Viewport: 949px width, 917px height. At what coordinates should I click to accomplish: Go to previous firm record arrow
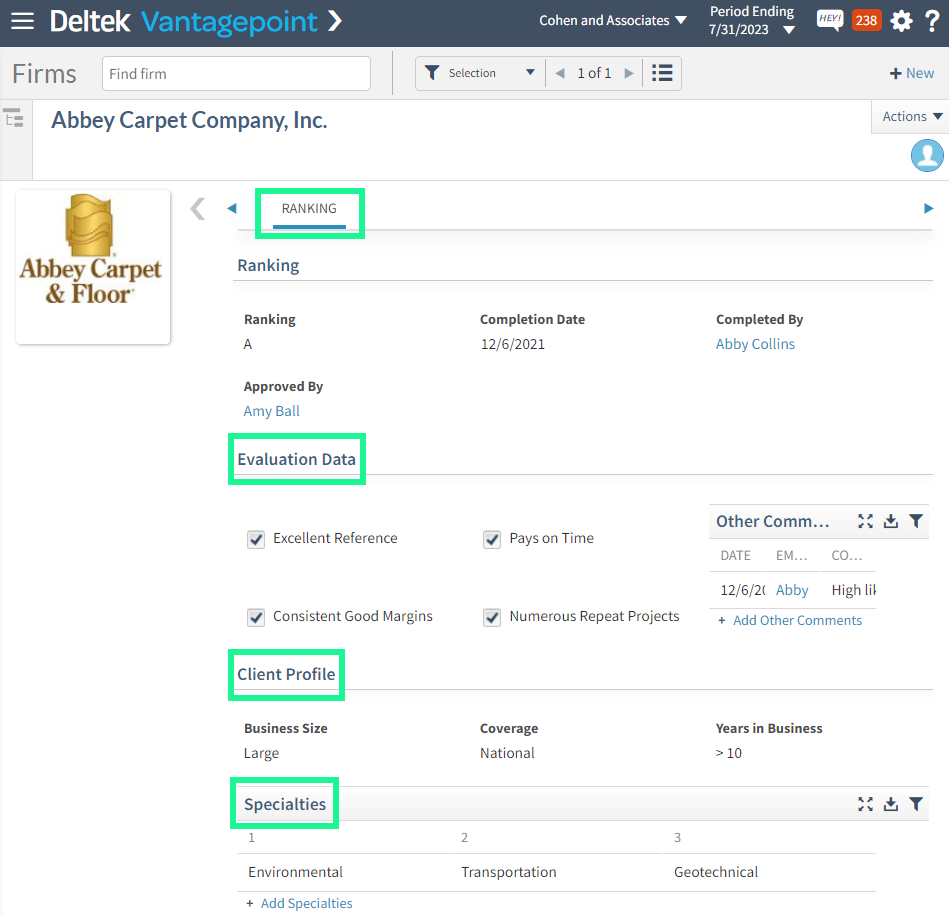pyautogui.click(x=560, y=73)
